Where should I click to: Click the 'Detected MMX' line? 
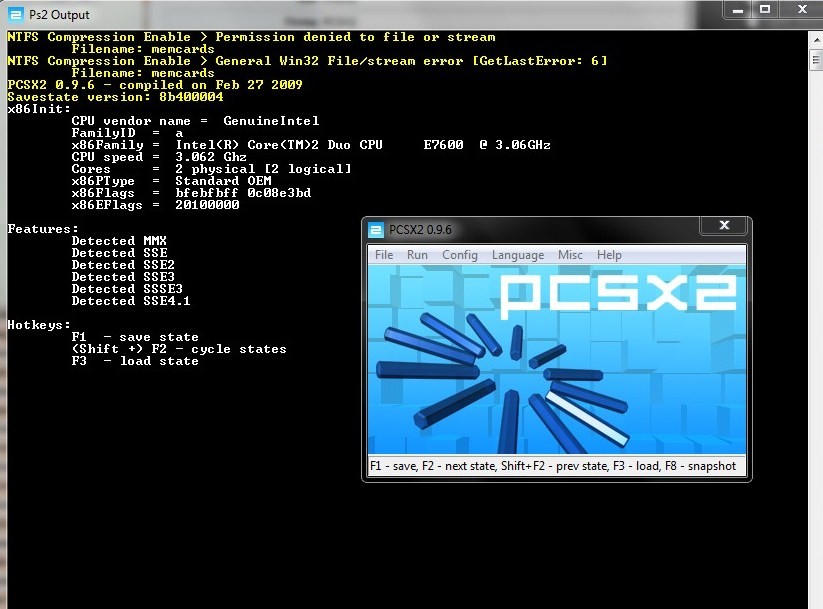[x=119, y=241]
